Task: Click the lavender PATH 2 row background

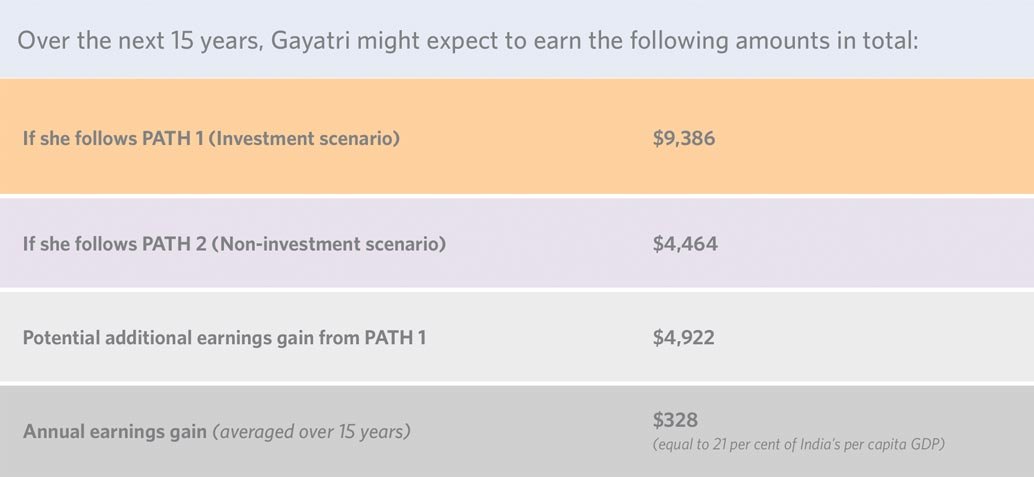Action: 517,243
